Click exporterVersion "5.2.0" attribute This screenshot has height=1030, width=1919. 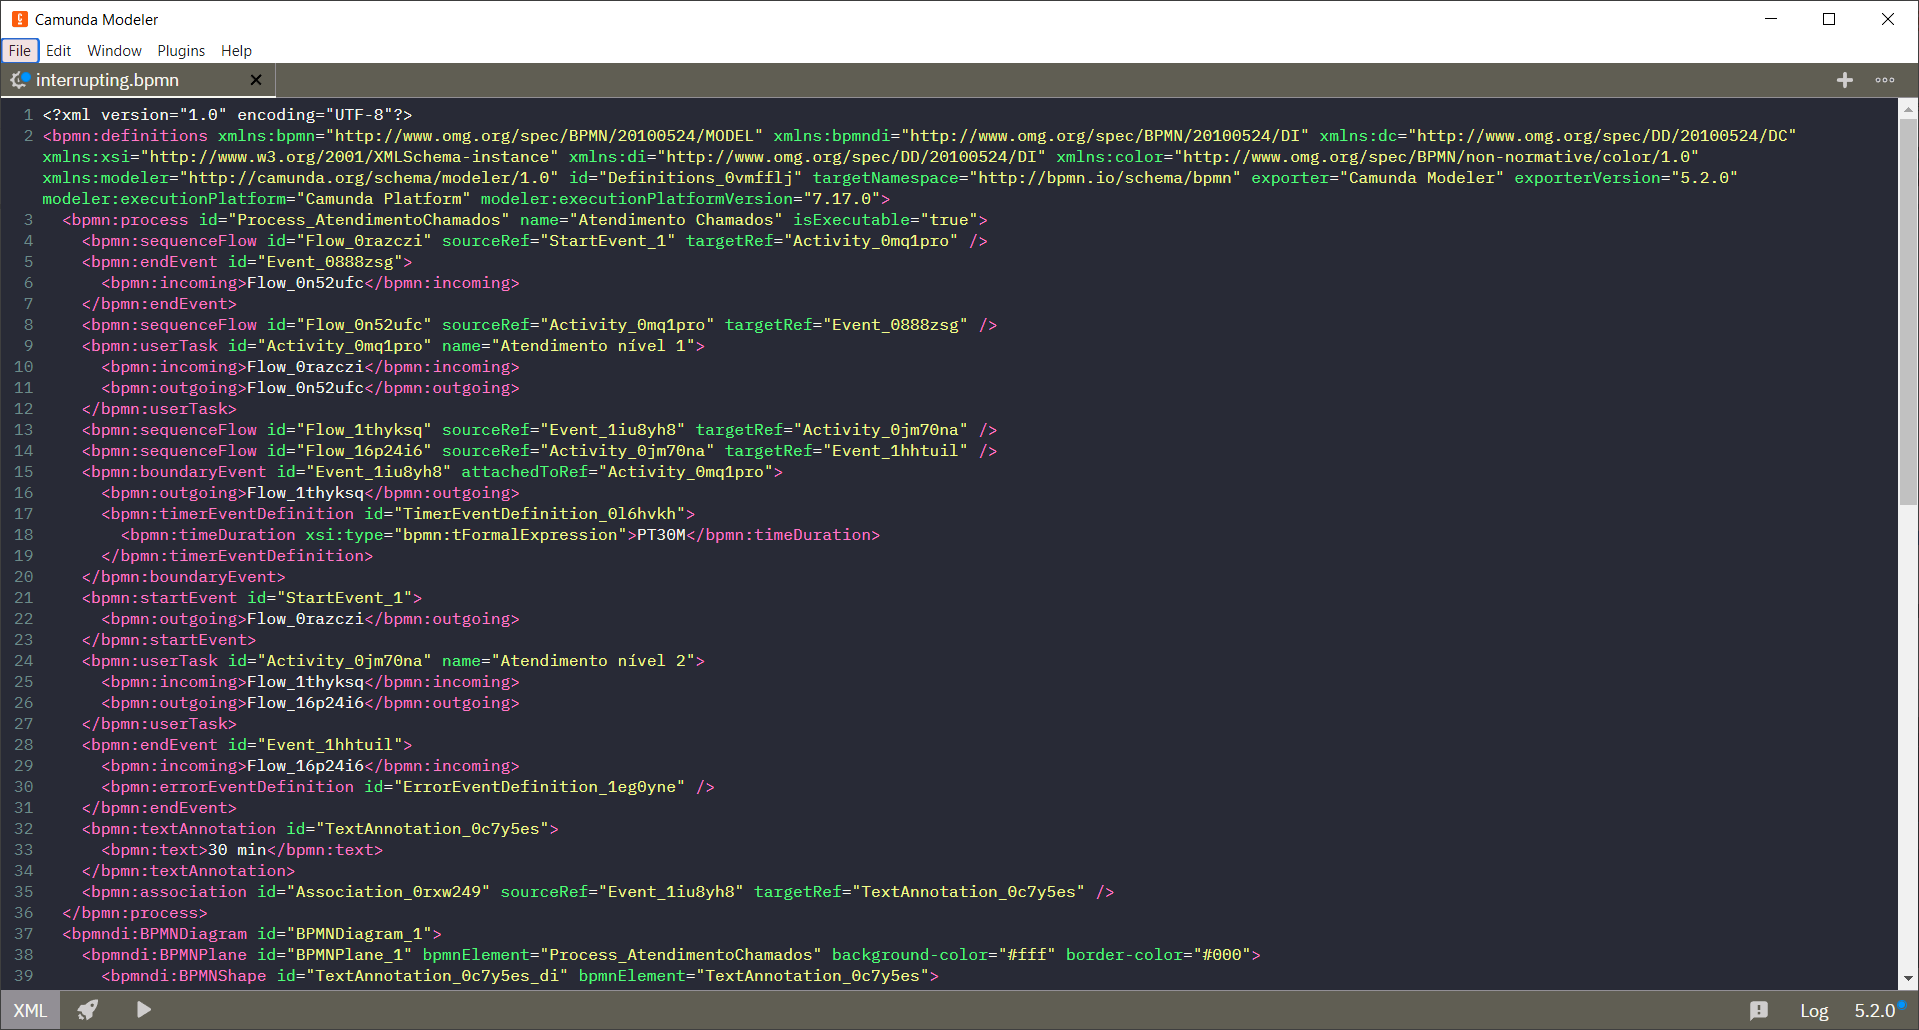[x=1626, y=177]
